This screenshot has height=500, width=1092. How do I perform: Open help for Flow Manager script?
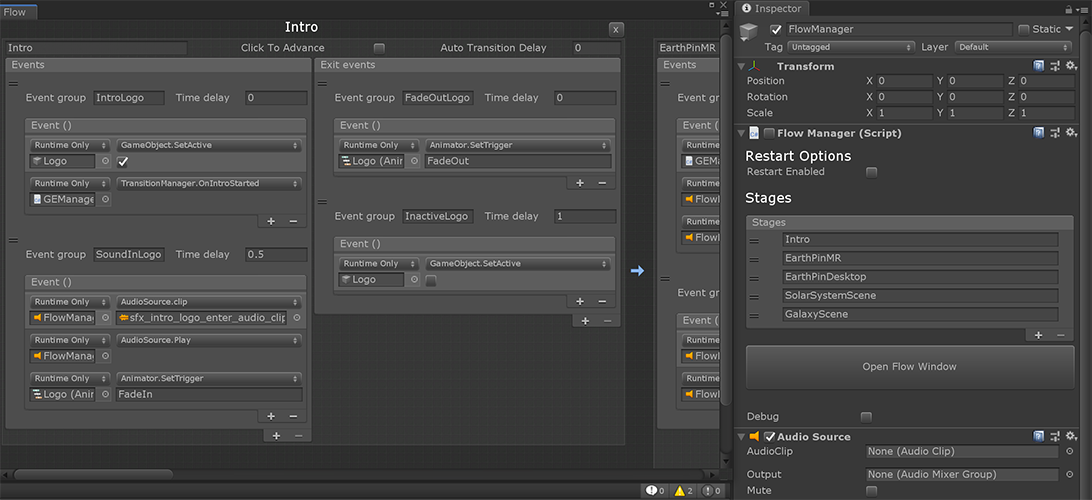click(x=1038, y=132)
